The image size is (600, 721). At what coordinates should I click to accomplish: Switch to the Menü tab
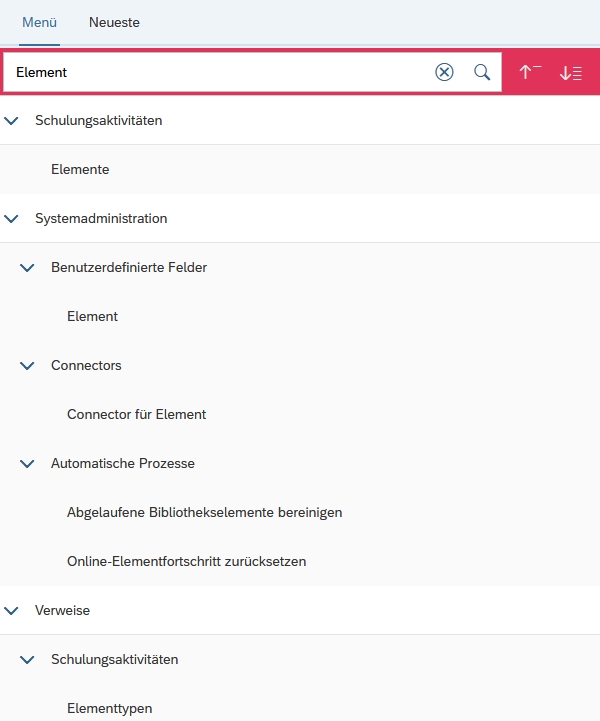click(x=40, y=22)
